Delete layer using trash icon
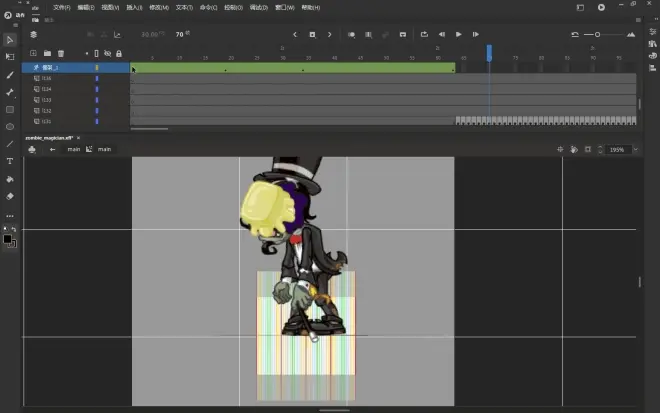The height and width of the screenshot is (413, 660). [x=61, y=53]
